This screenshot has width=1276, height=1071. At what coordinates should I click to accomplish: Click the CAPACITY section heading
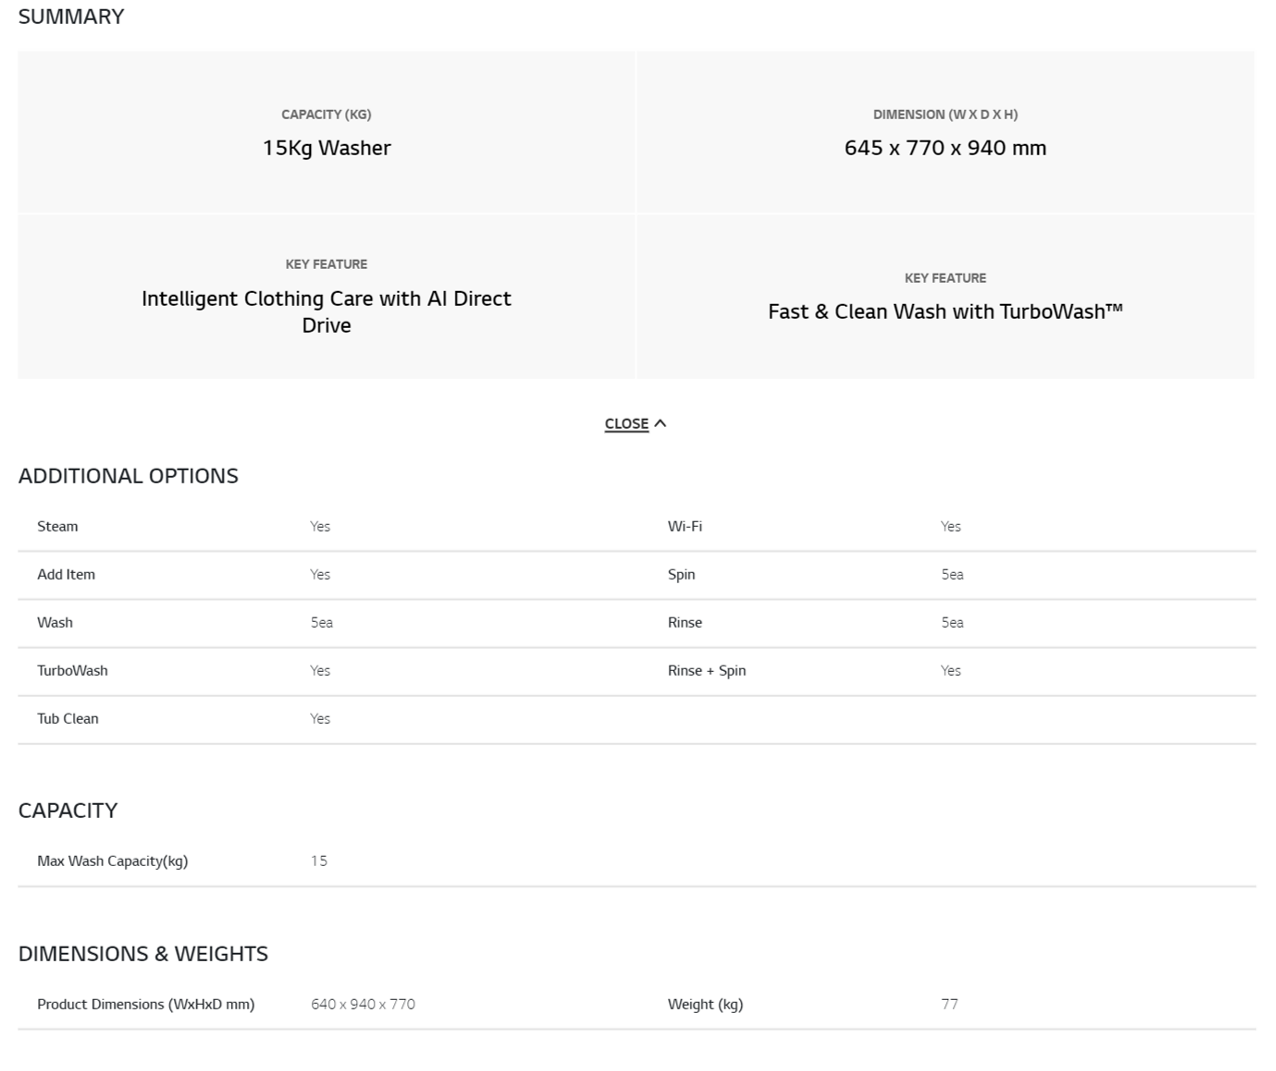(68, 811)
